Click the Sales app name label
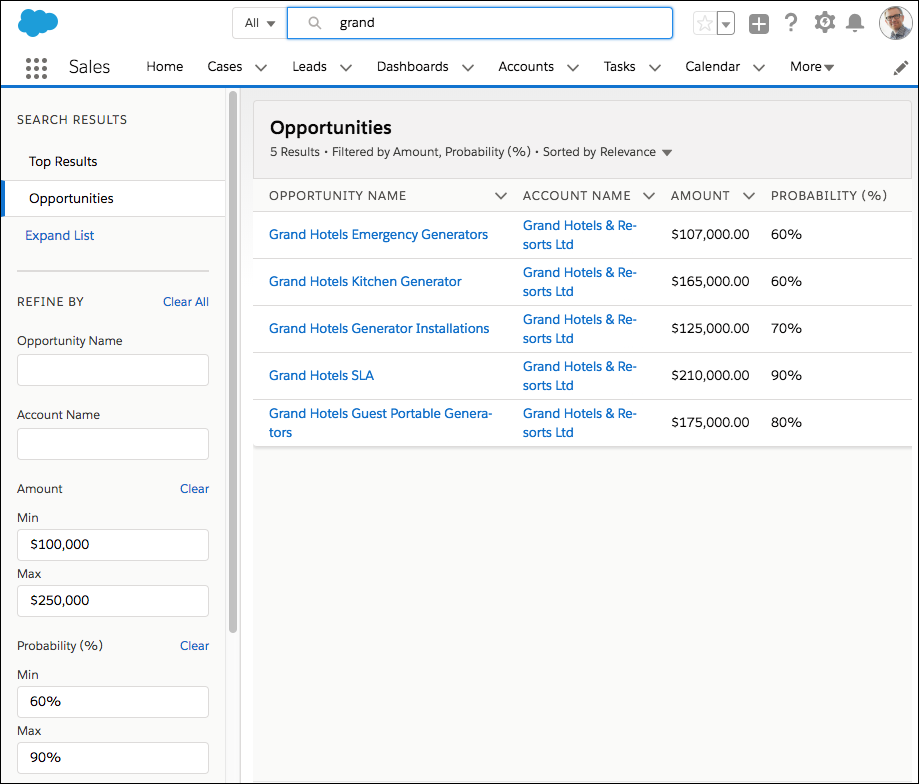Viewport: 919px width, 784px height. (89, 67)
